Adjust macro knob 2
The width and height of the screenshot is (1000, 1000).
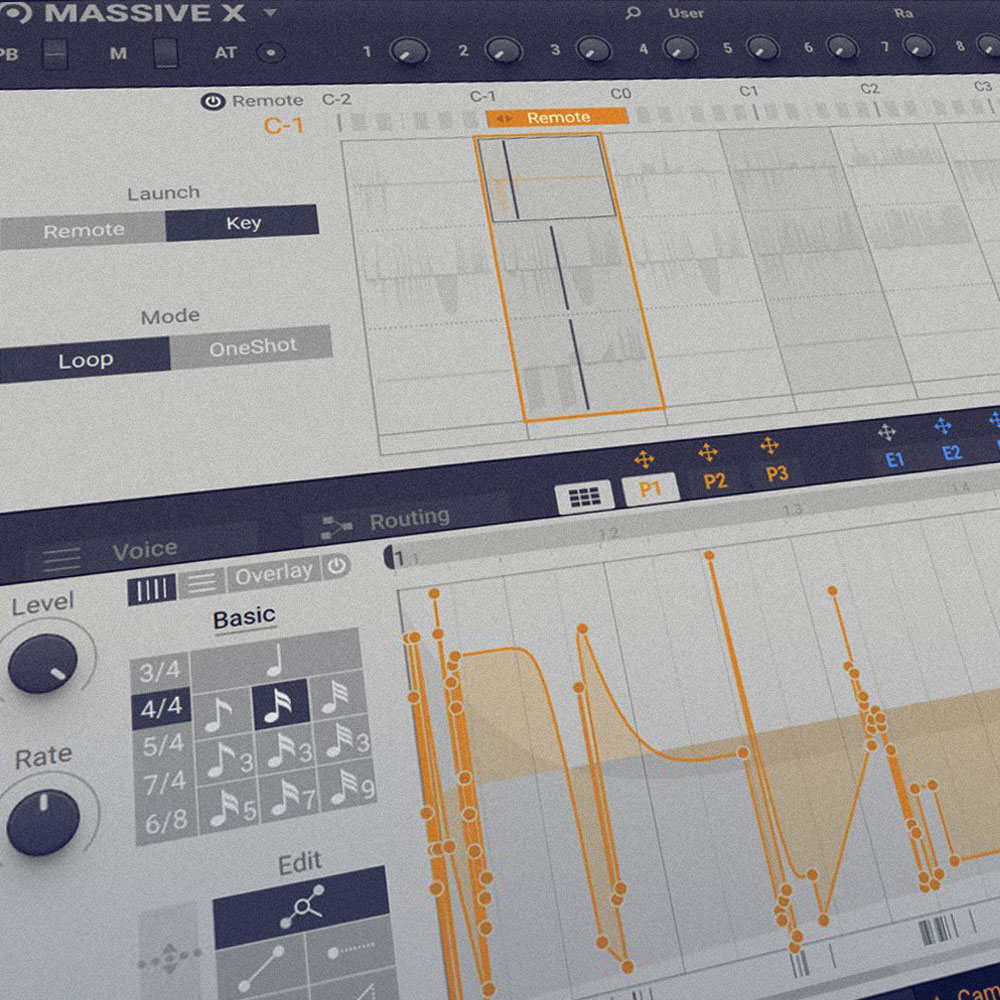click(x=504, y=50)
